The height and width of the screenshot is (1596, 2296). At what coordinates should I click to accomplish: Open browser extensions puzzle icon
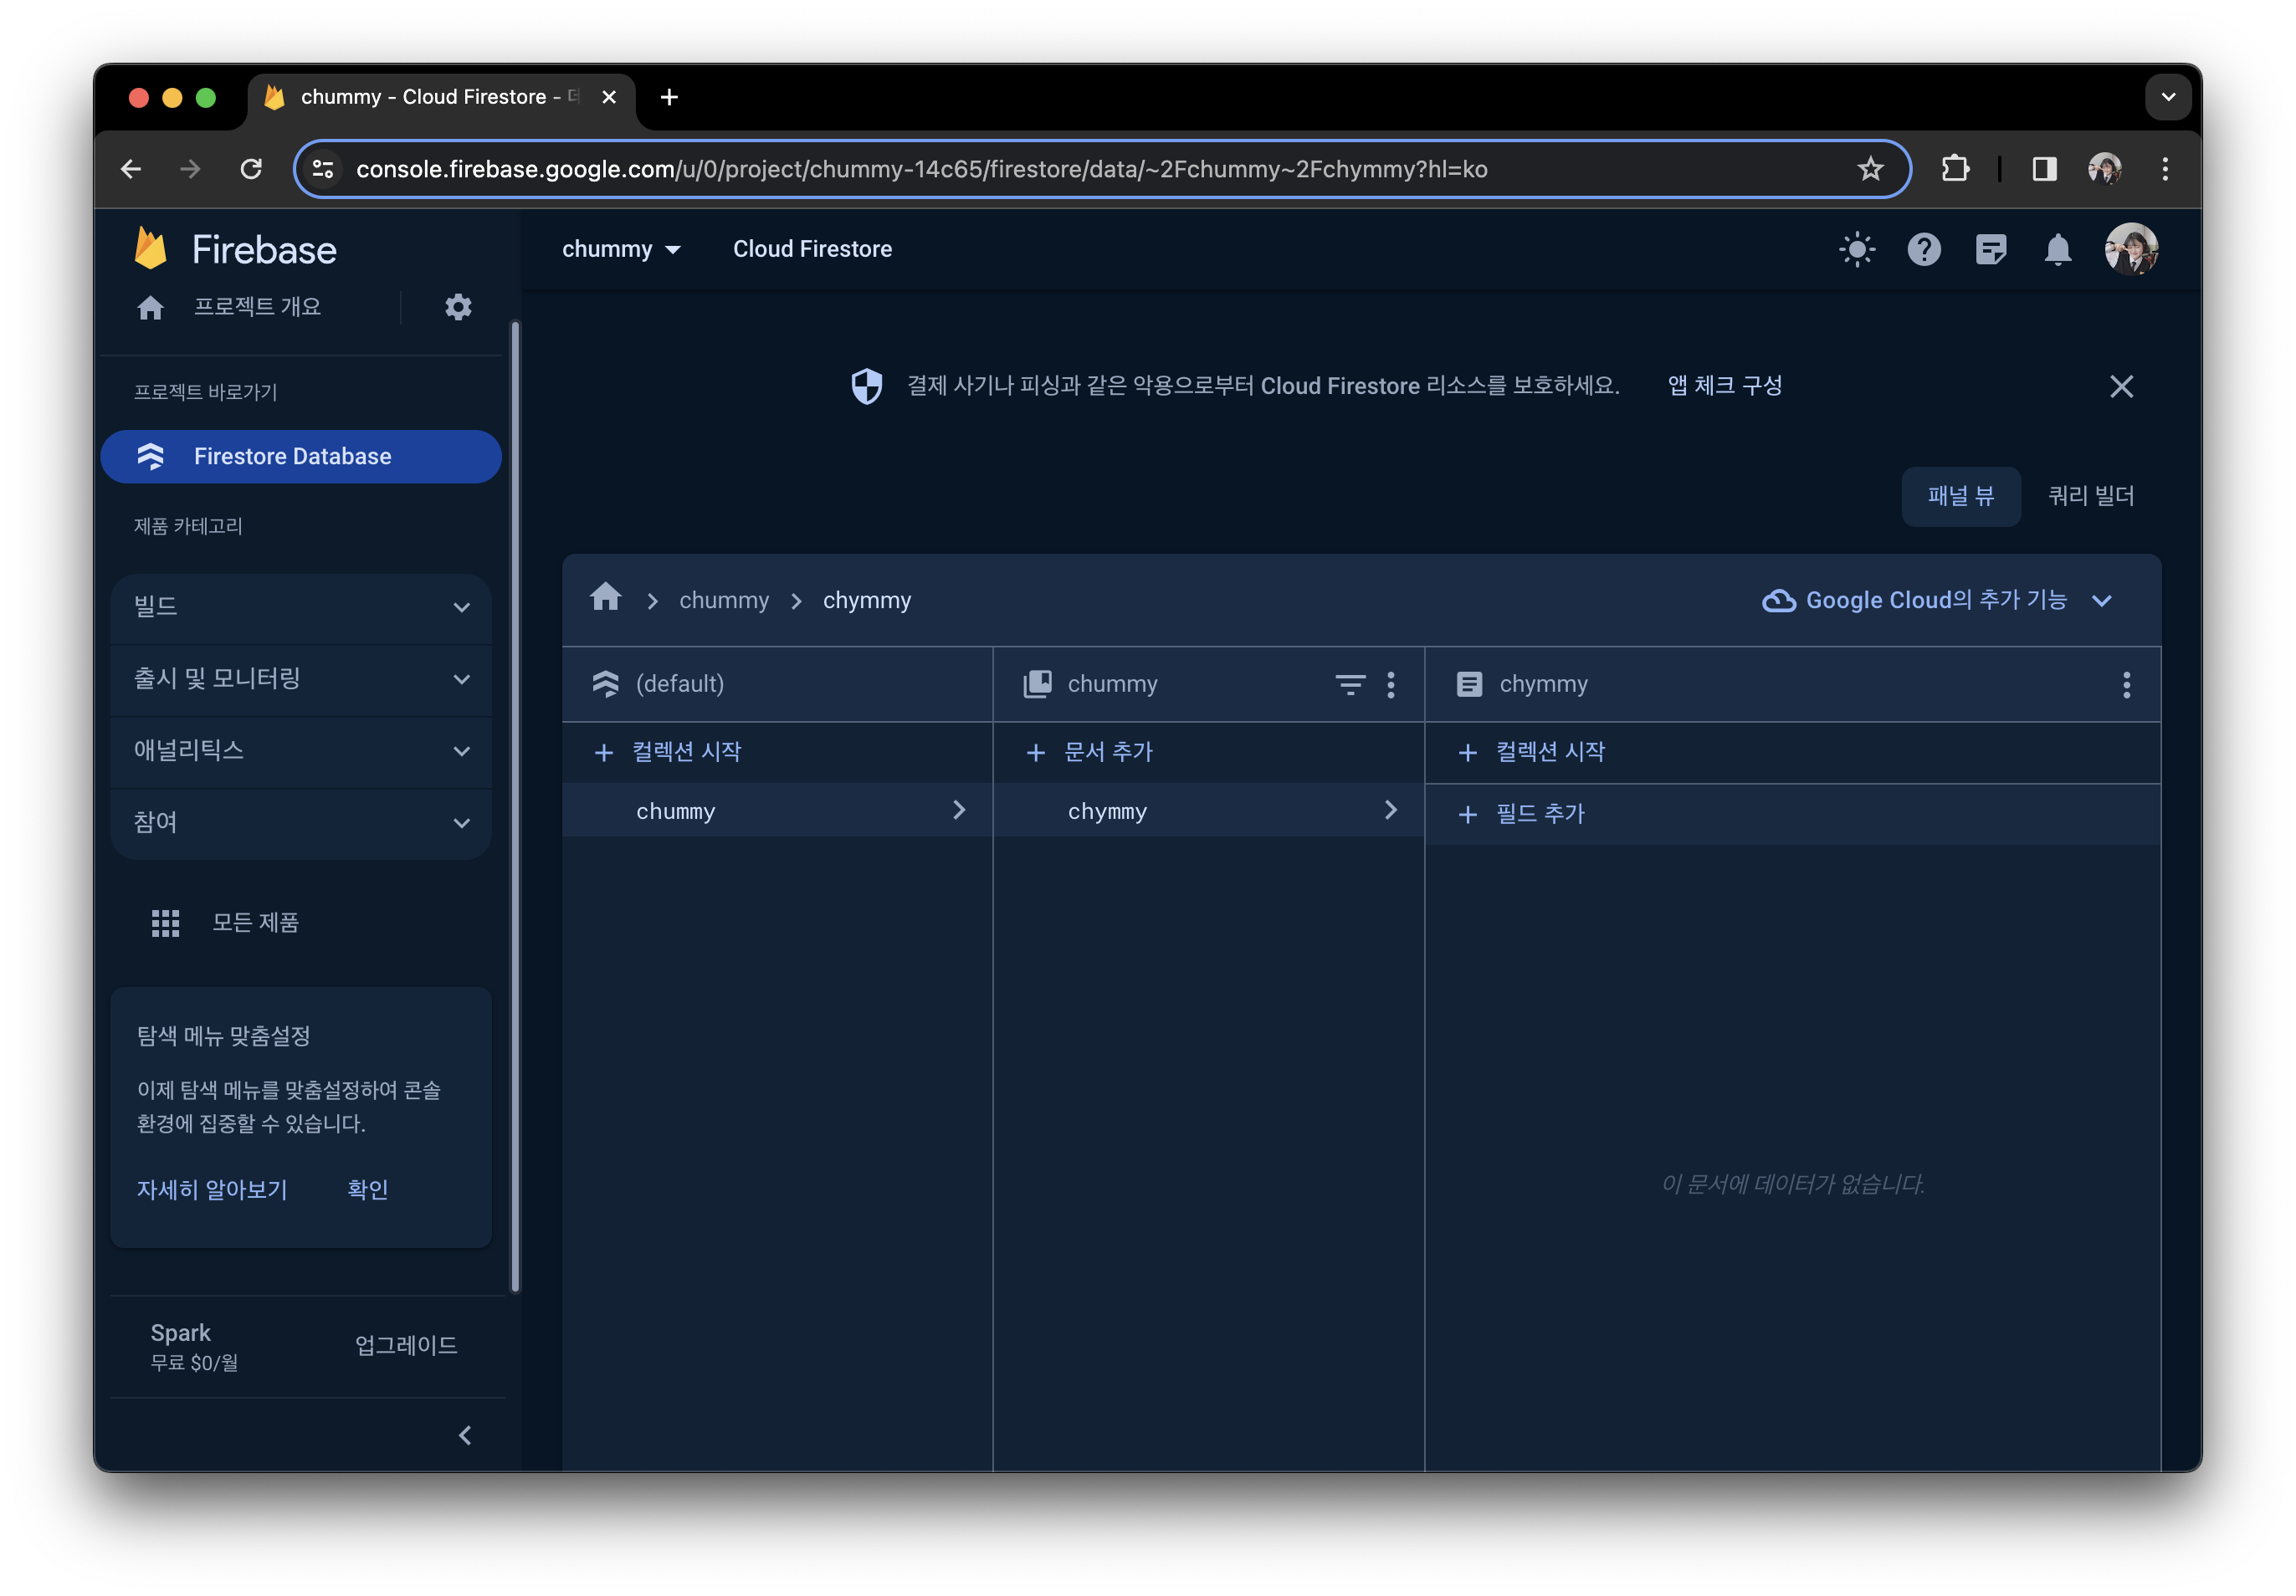1955,169
